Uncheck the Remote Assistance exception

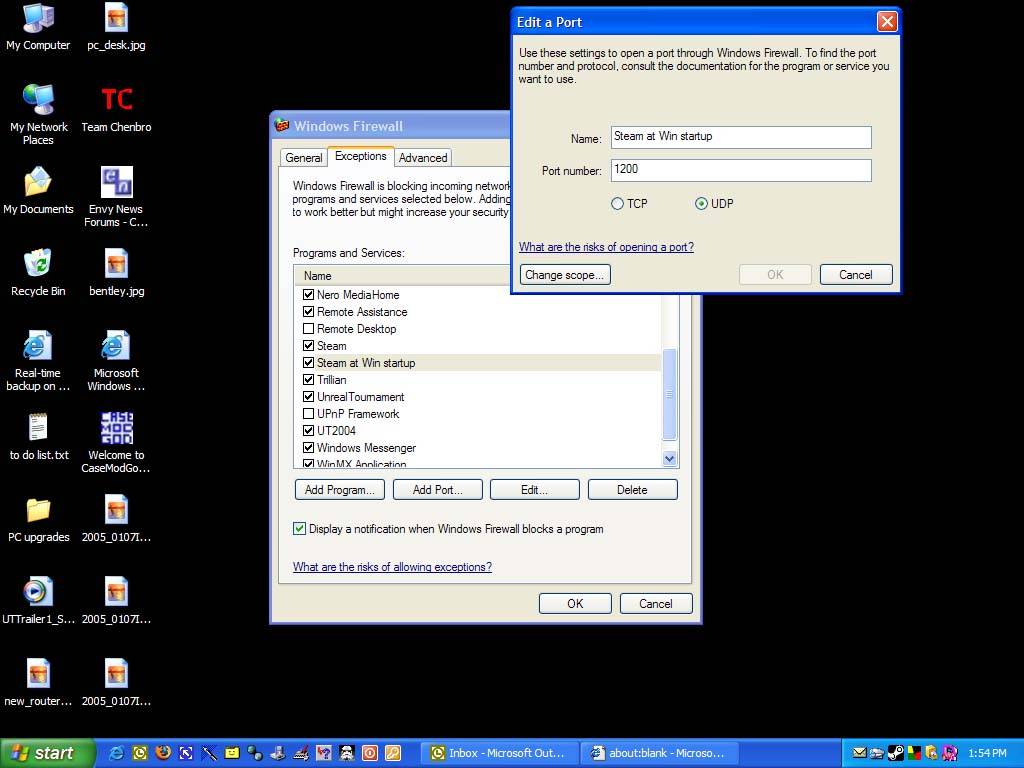coord(308,312)
